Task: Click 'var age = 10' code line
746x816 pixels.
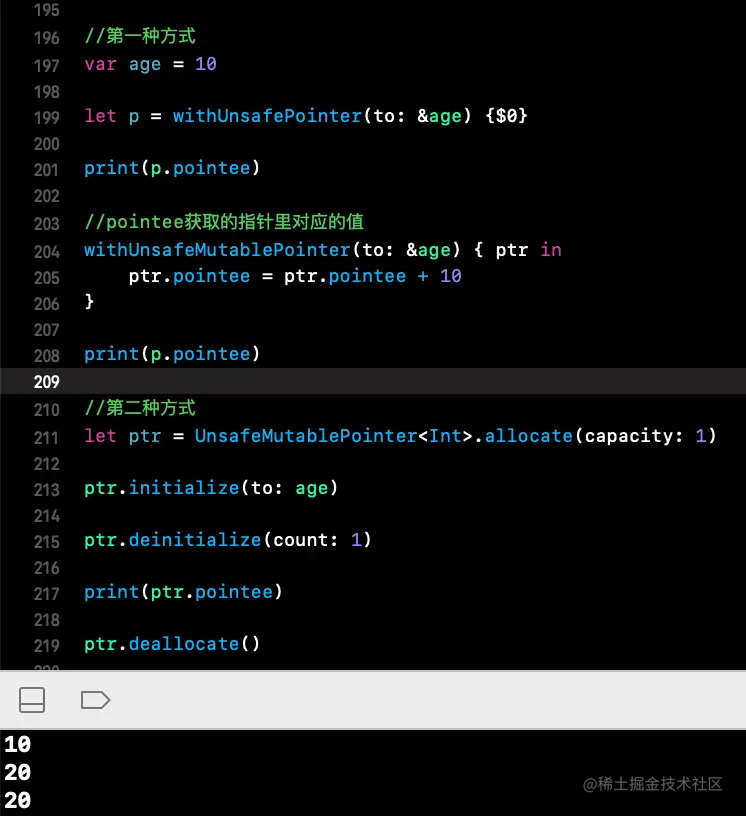Action: click(x=150, y=65)
